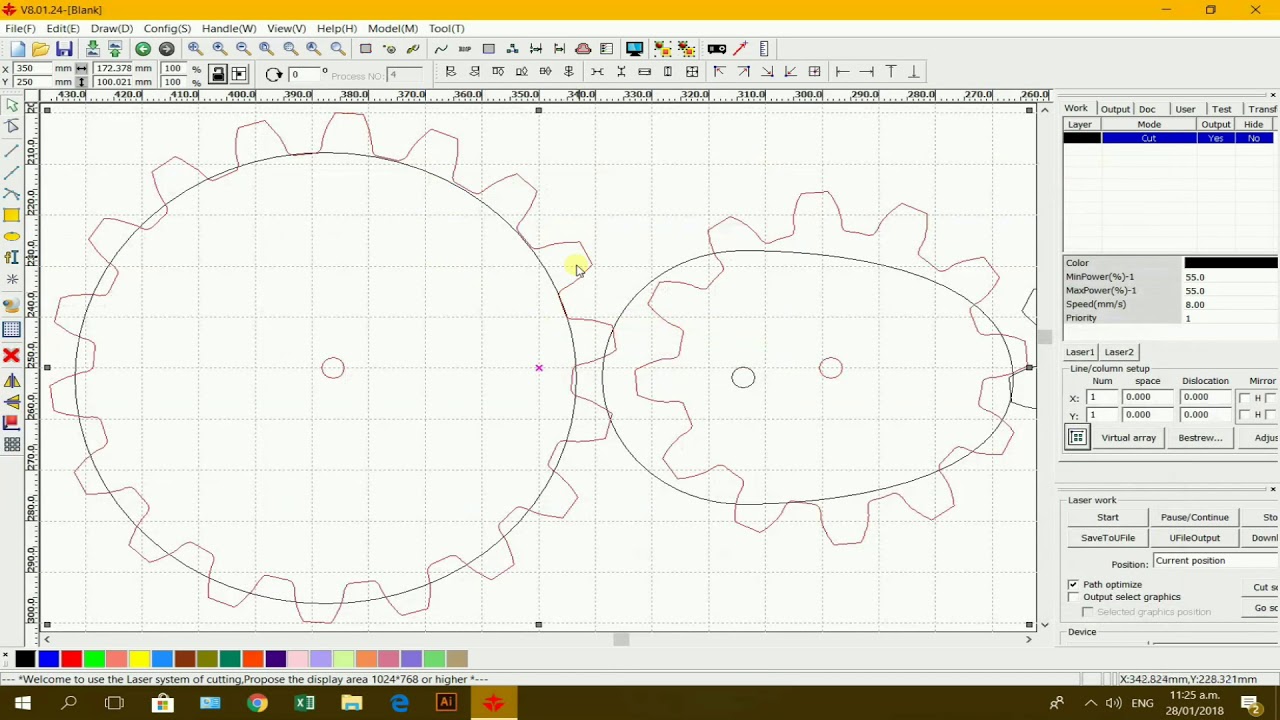This screenshot has height=720, width=1280.
Task: Close the Laser work panel with its x
Action: pos(1272,489)
